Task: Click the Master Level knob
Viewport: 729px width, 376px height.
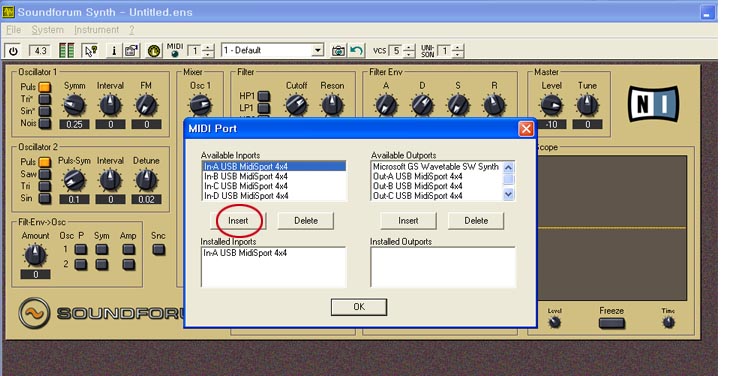Action: tap(552, 105)
